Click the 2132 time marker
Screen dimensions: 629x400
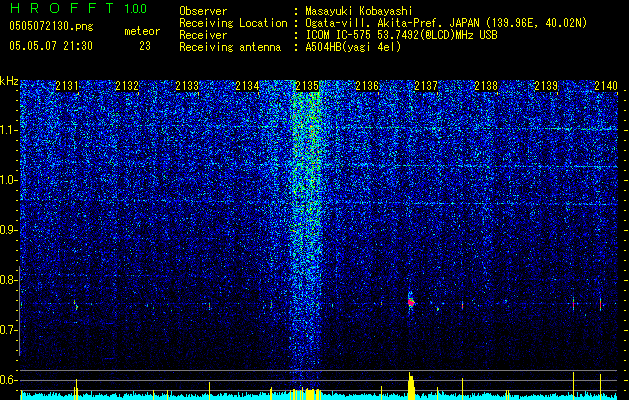(127, 86)
